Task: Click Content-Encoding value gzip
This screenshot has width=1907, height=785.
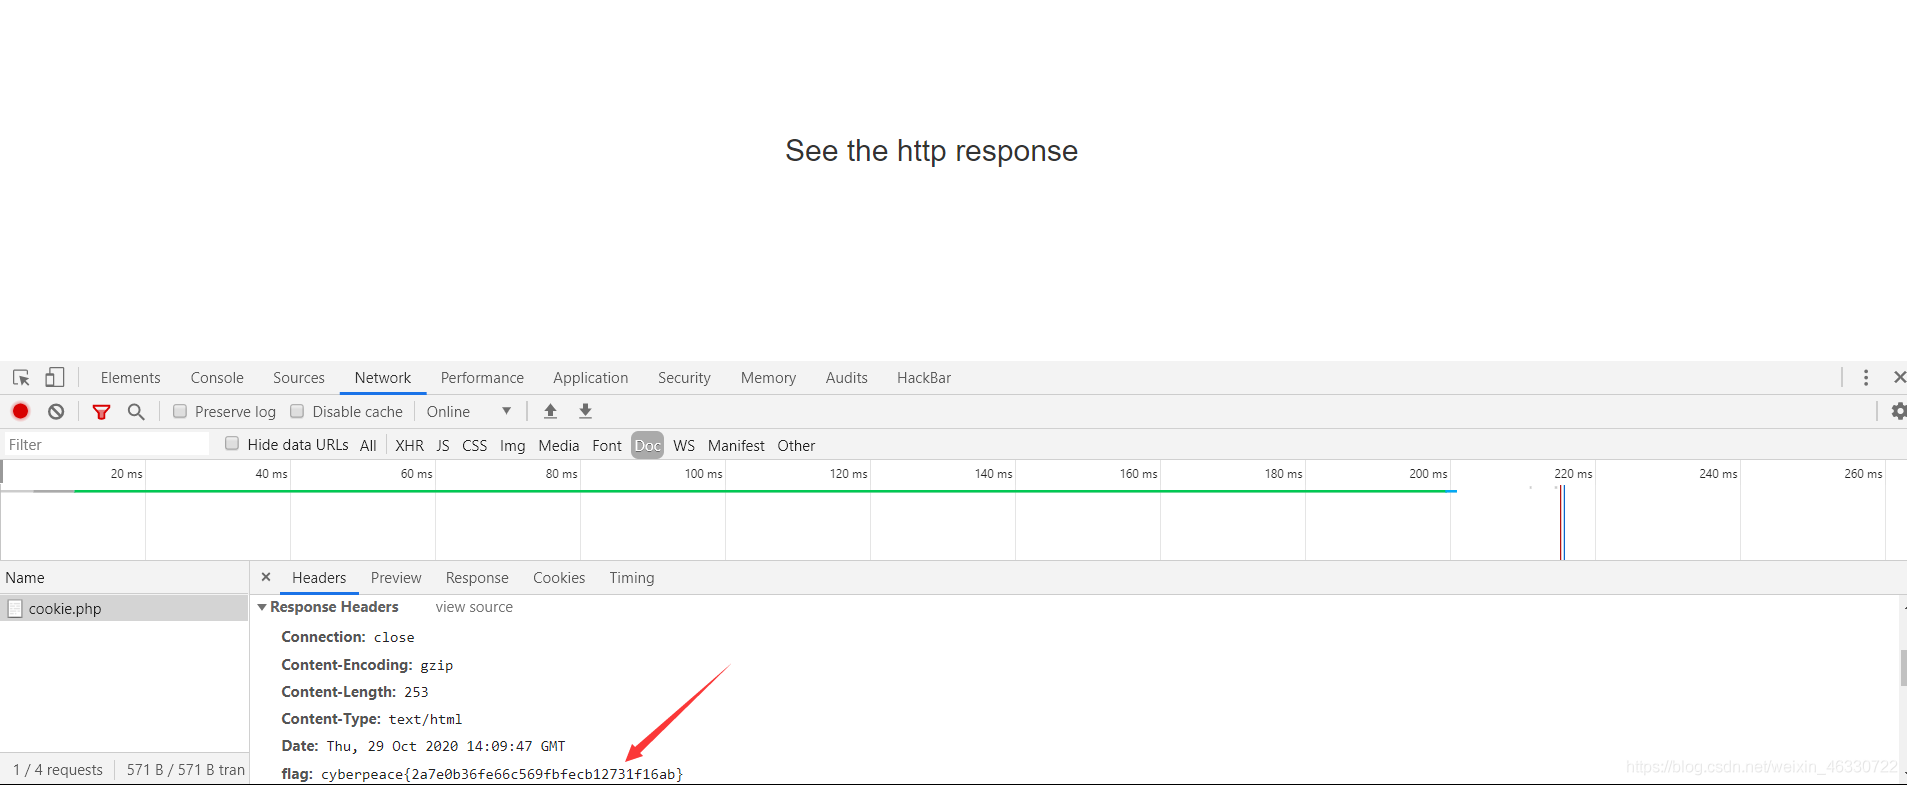Action: coord(437,665)
